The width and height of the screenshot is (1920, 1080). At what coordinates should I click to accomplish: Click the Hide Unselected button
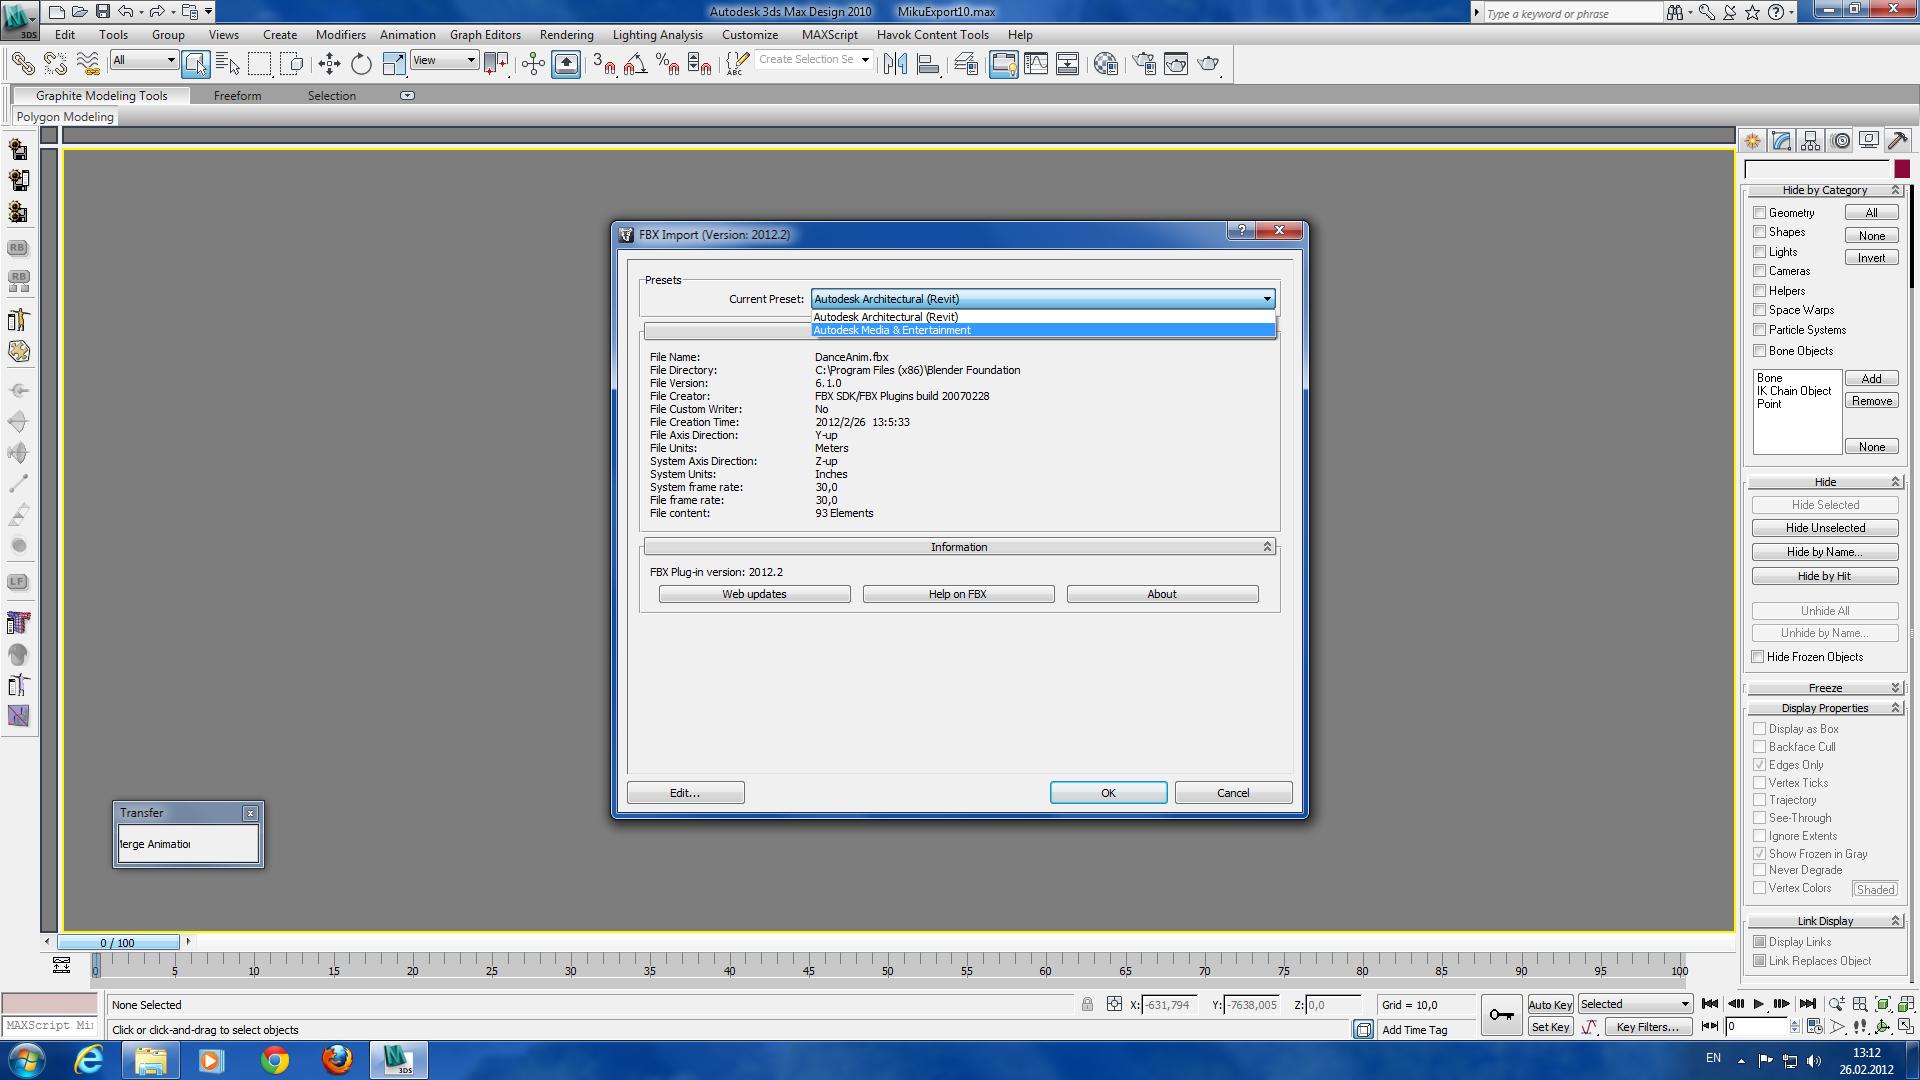pos(1825,528)
